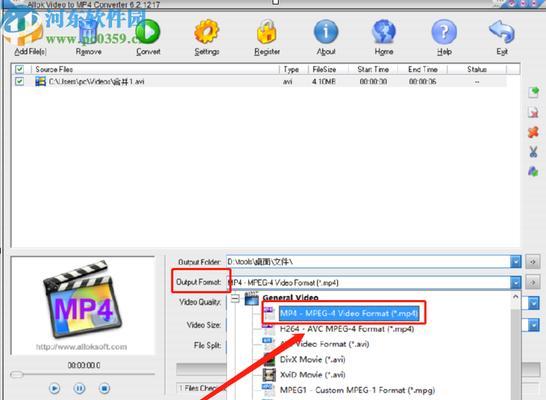Click the General Video folder icon
The height and width of the screenshot is (400, 546).
[251, 298]
